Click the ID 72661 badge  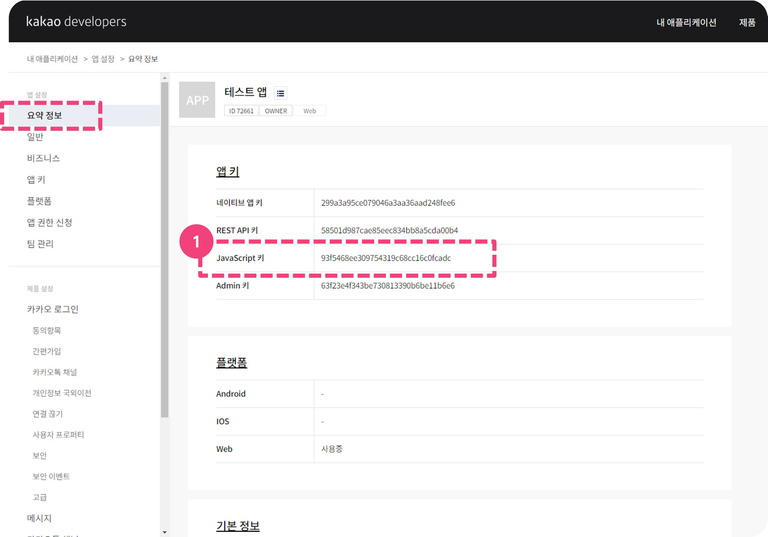(241, 111)
